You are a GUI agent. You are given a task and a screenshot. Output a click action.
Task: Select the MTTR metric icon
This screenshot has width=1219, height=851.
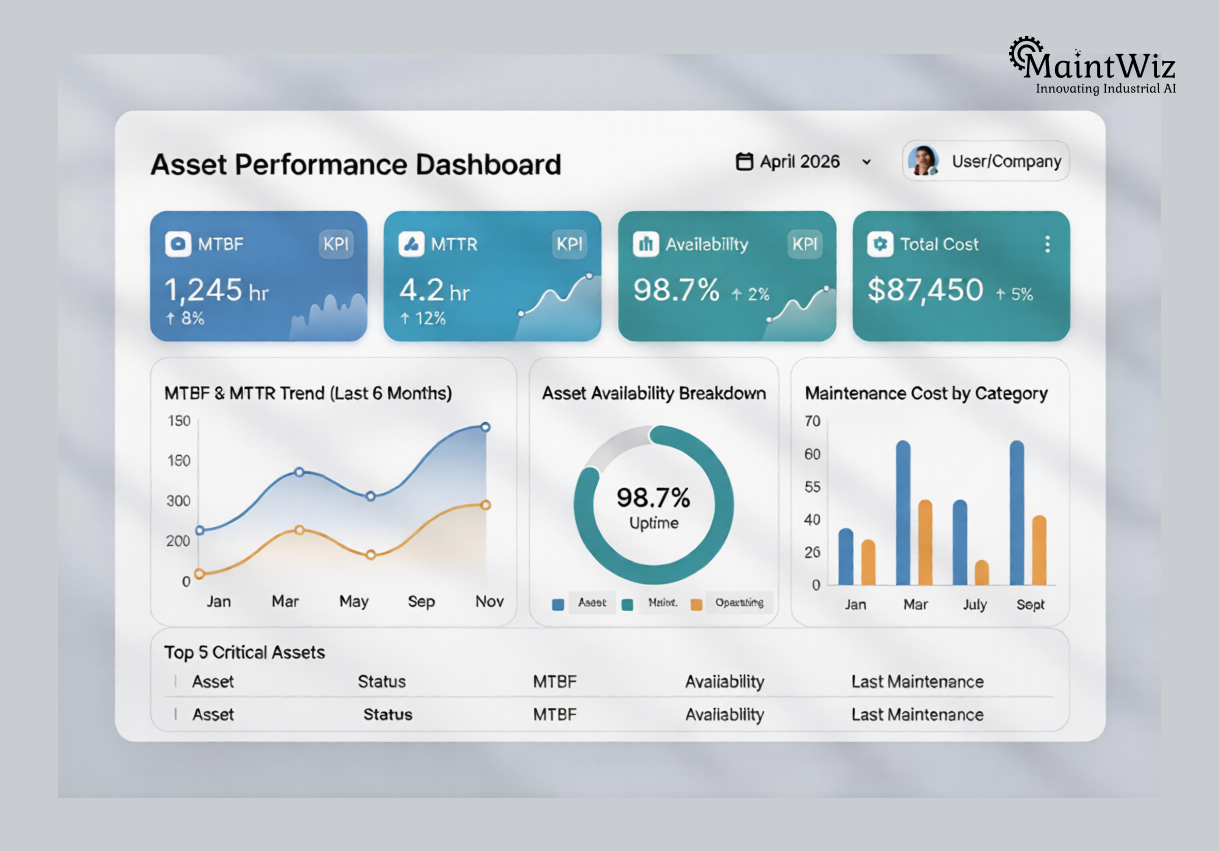413,243
